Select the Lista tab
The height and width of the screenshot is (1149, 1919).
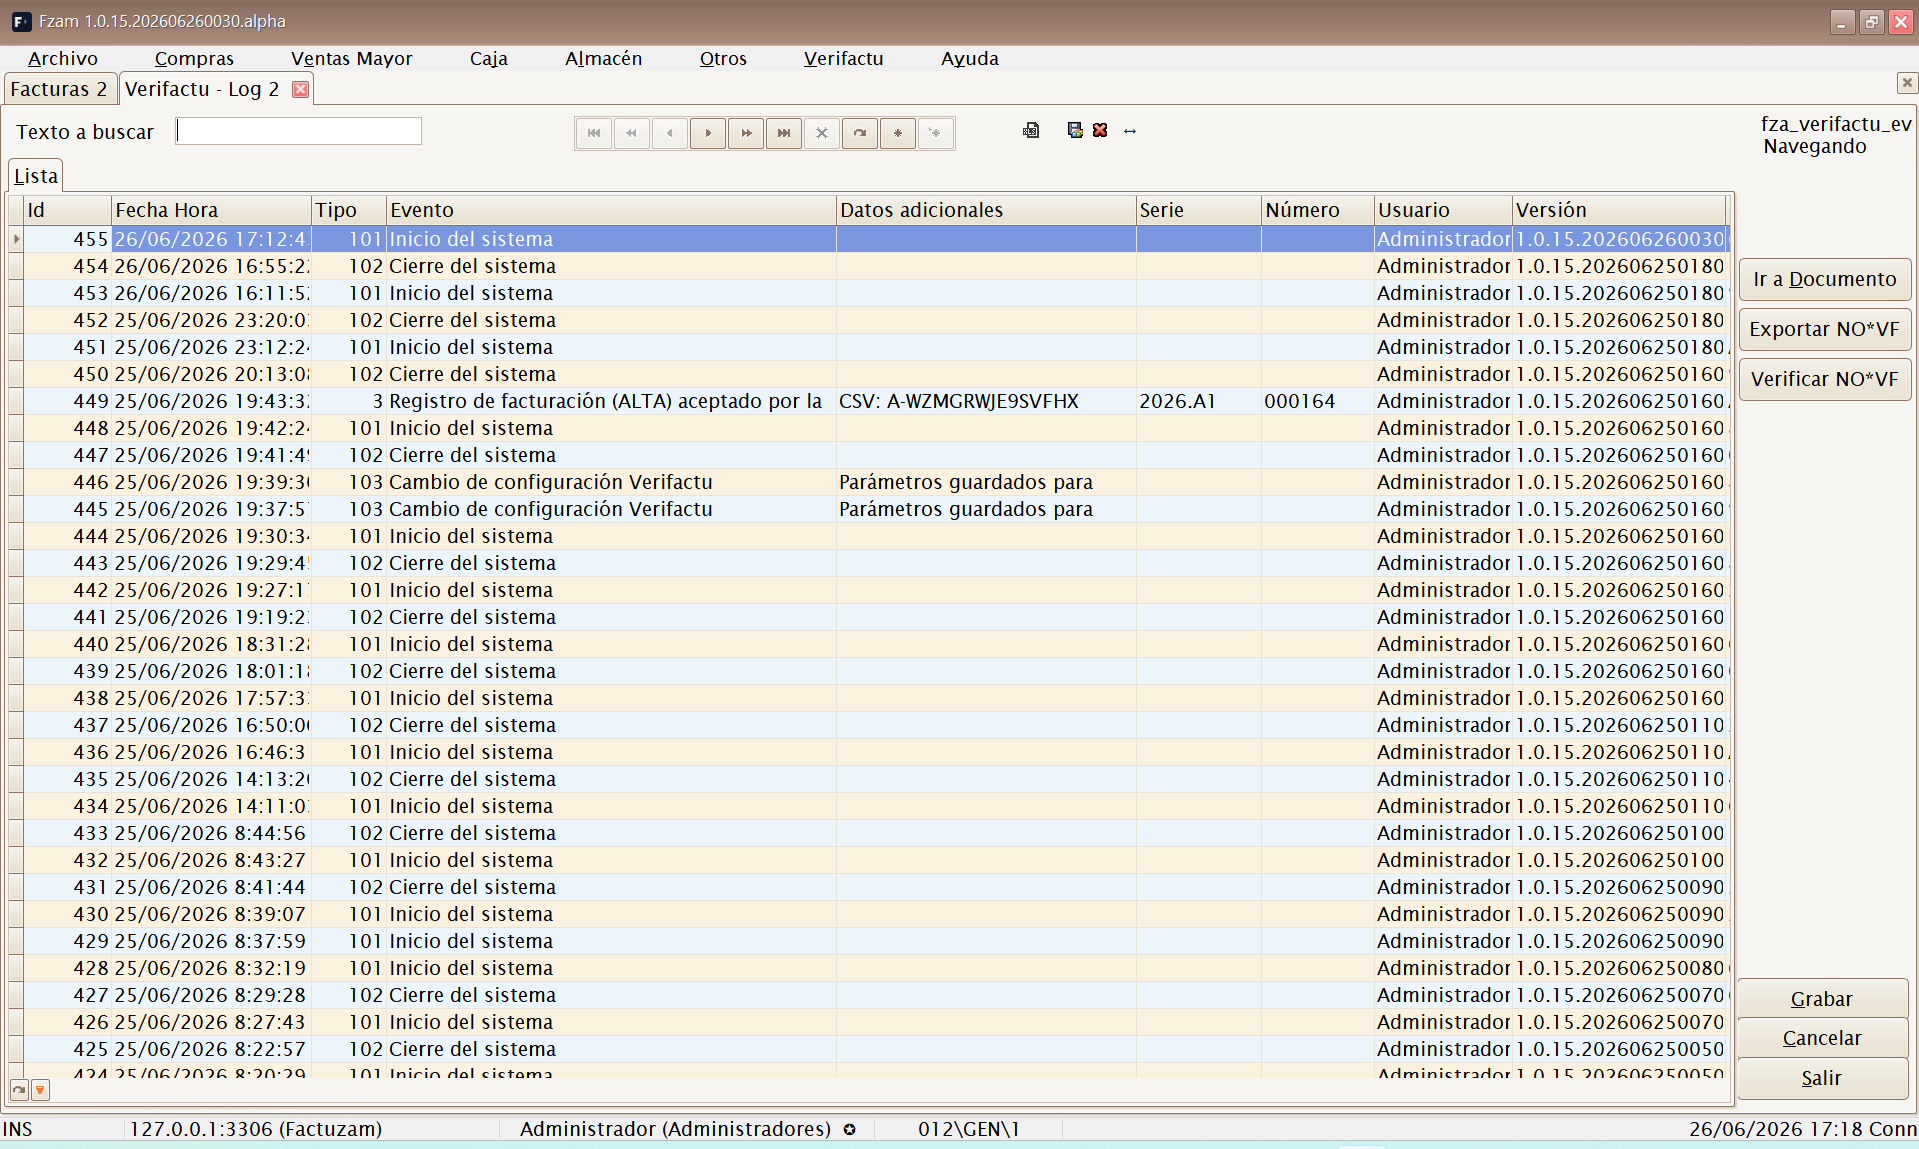click(x=36, y=176)
